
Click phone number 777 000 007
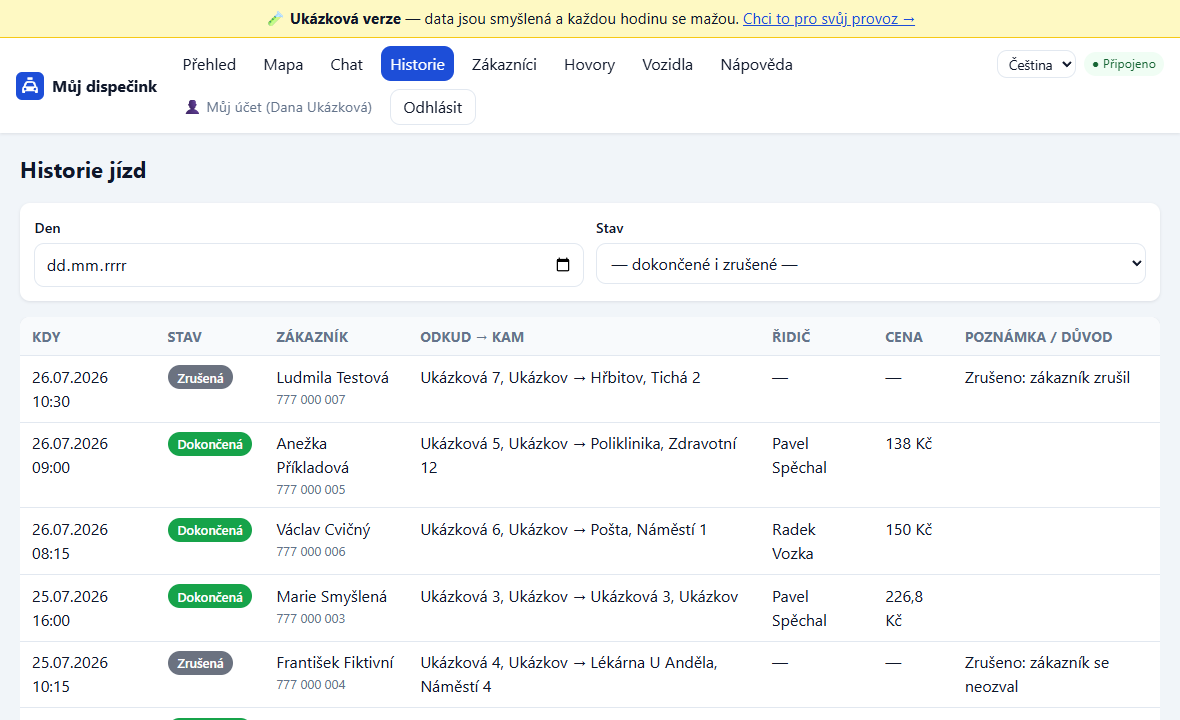coord(311,399)
